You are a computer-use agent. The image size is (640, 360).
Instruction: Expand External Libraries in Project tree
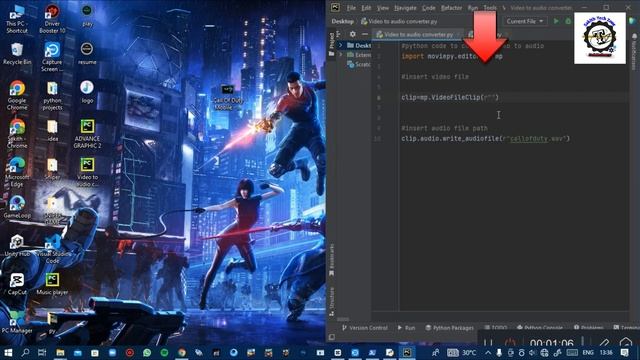pos(340,54)
